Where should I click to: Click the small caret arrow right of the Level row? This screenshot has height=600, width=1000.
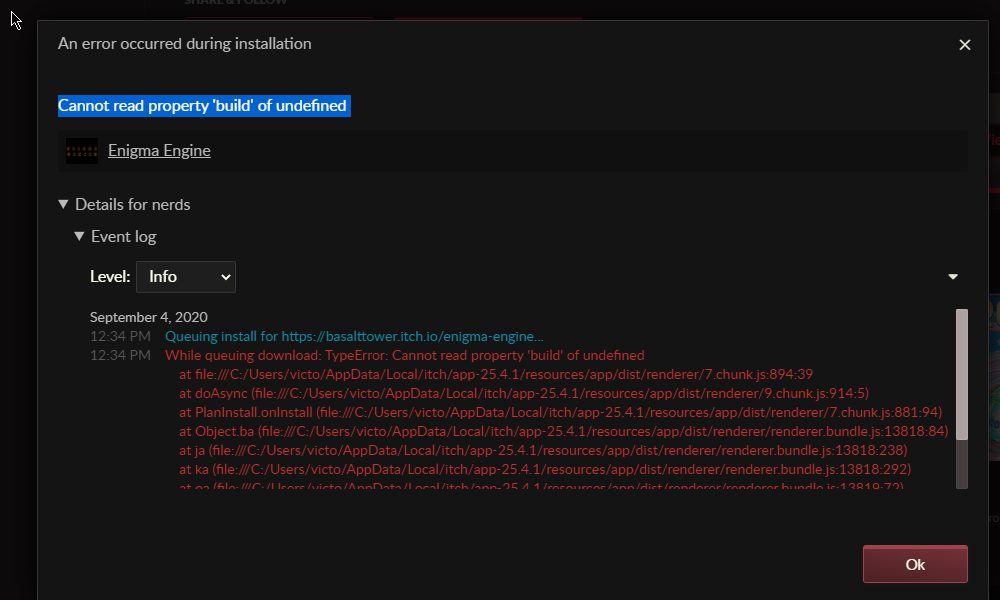coord(953,277)
